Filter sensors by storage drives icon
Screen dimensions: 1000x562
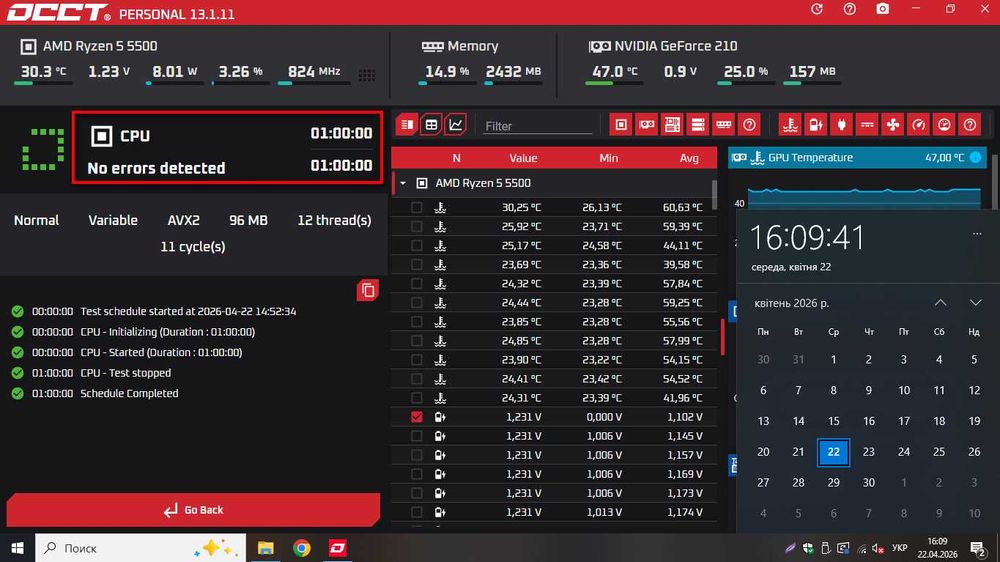(698, 124)
